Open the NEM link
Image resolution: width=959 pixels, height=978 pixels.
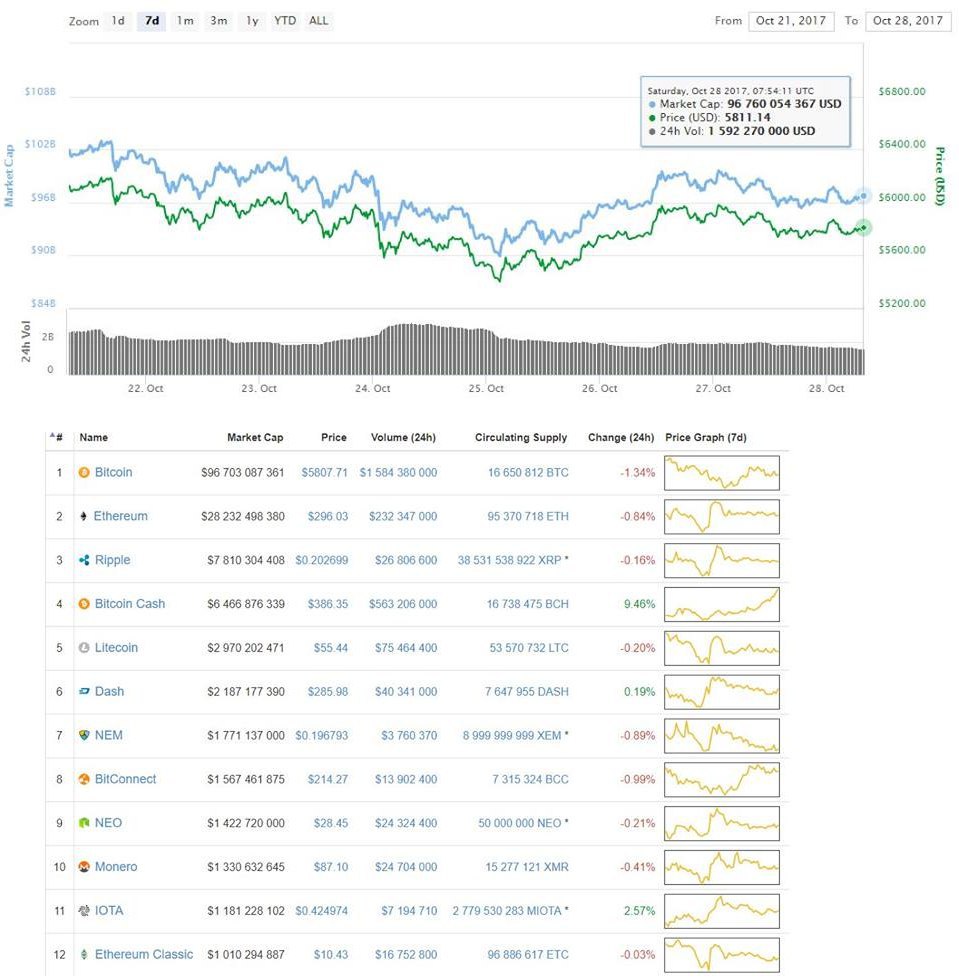point(108,735)
